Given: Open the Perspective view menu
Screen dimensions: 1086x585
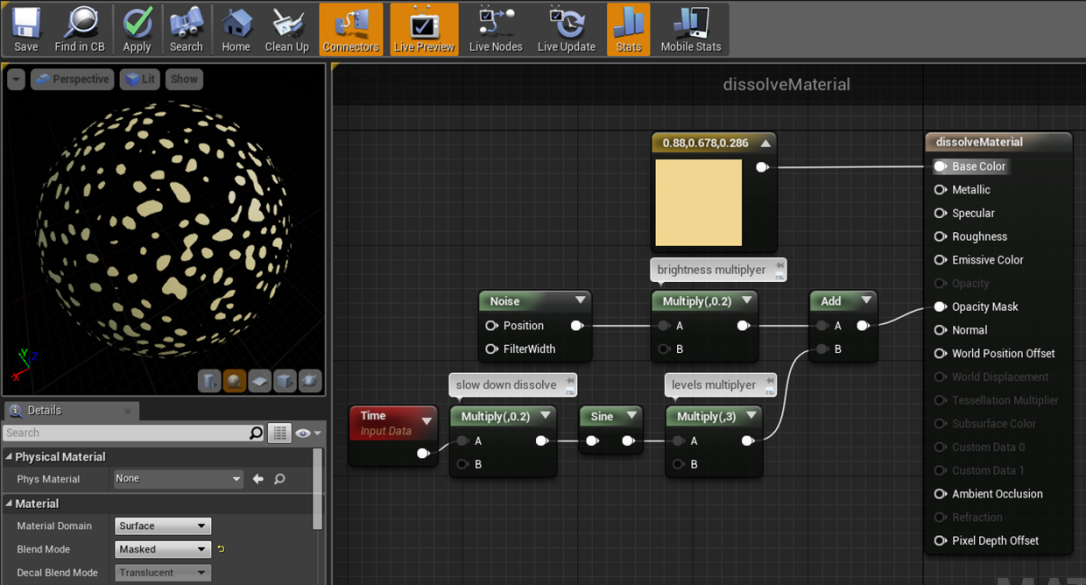Looking at the screenshot, I should (72, 78).
